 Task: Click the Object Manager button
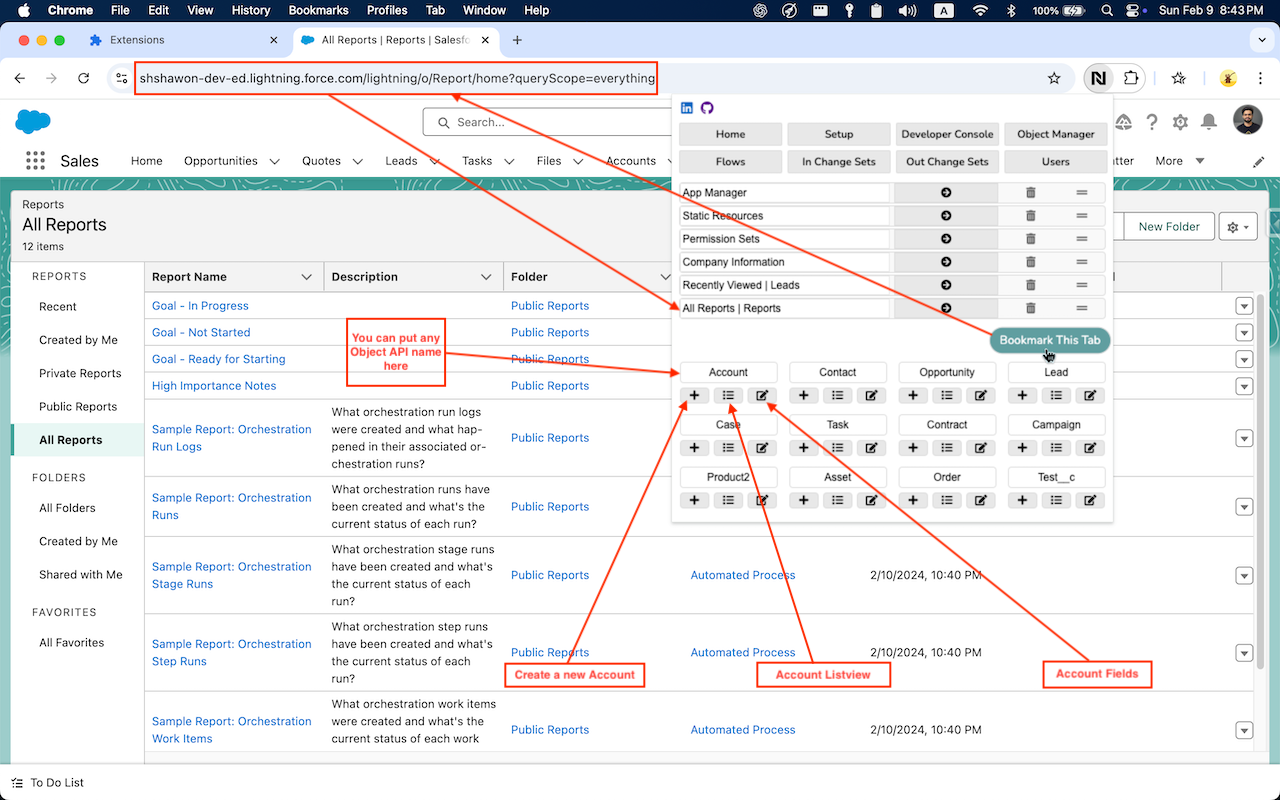[1055, 134]
